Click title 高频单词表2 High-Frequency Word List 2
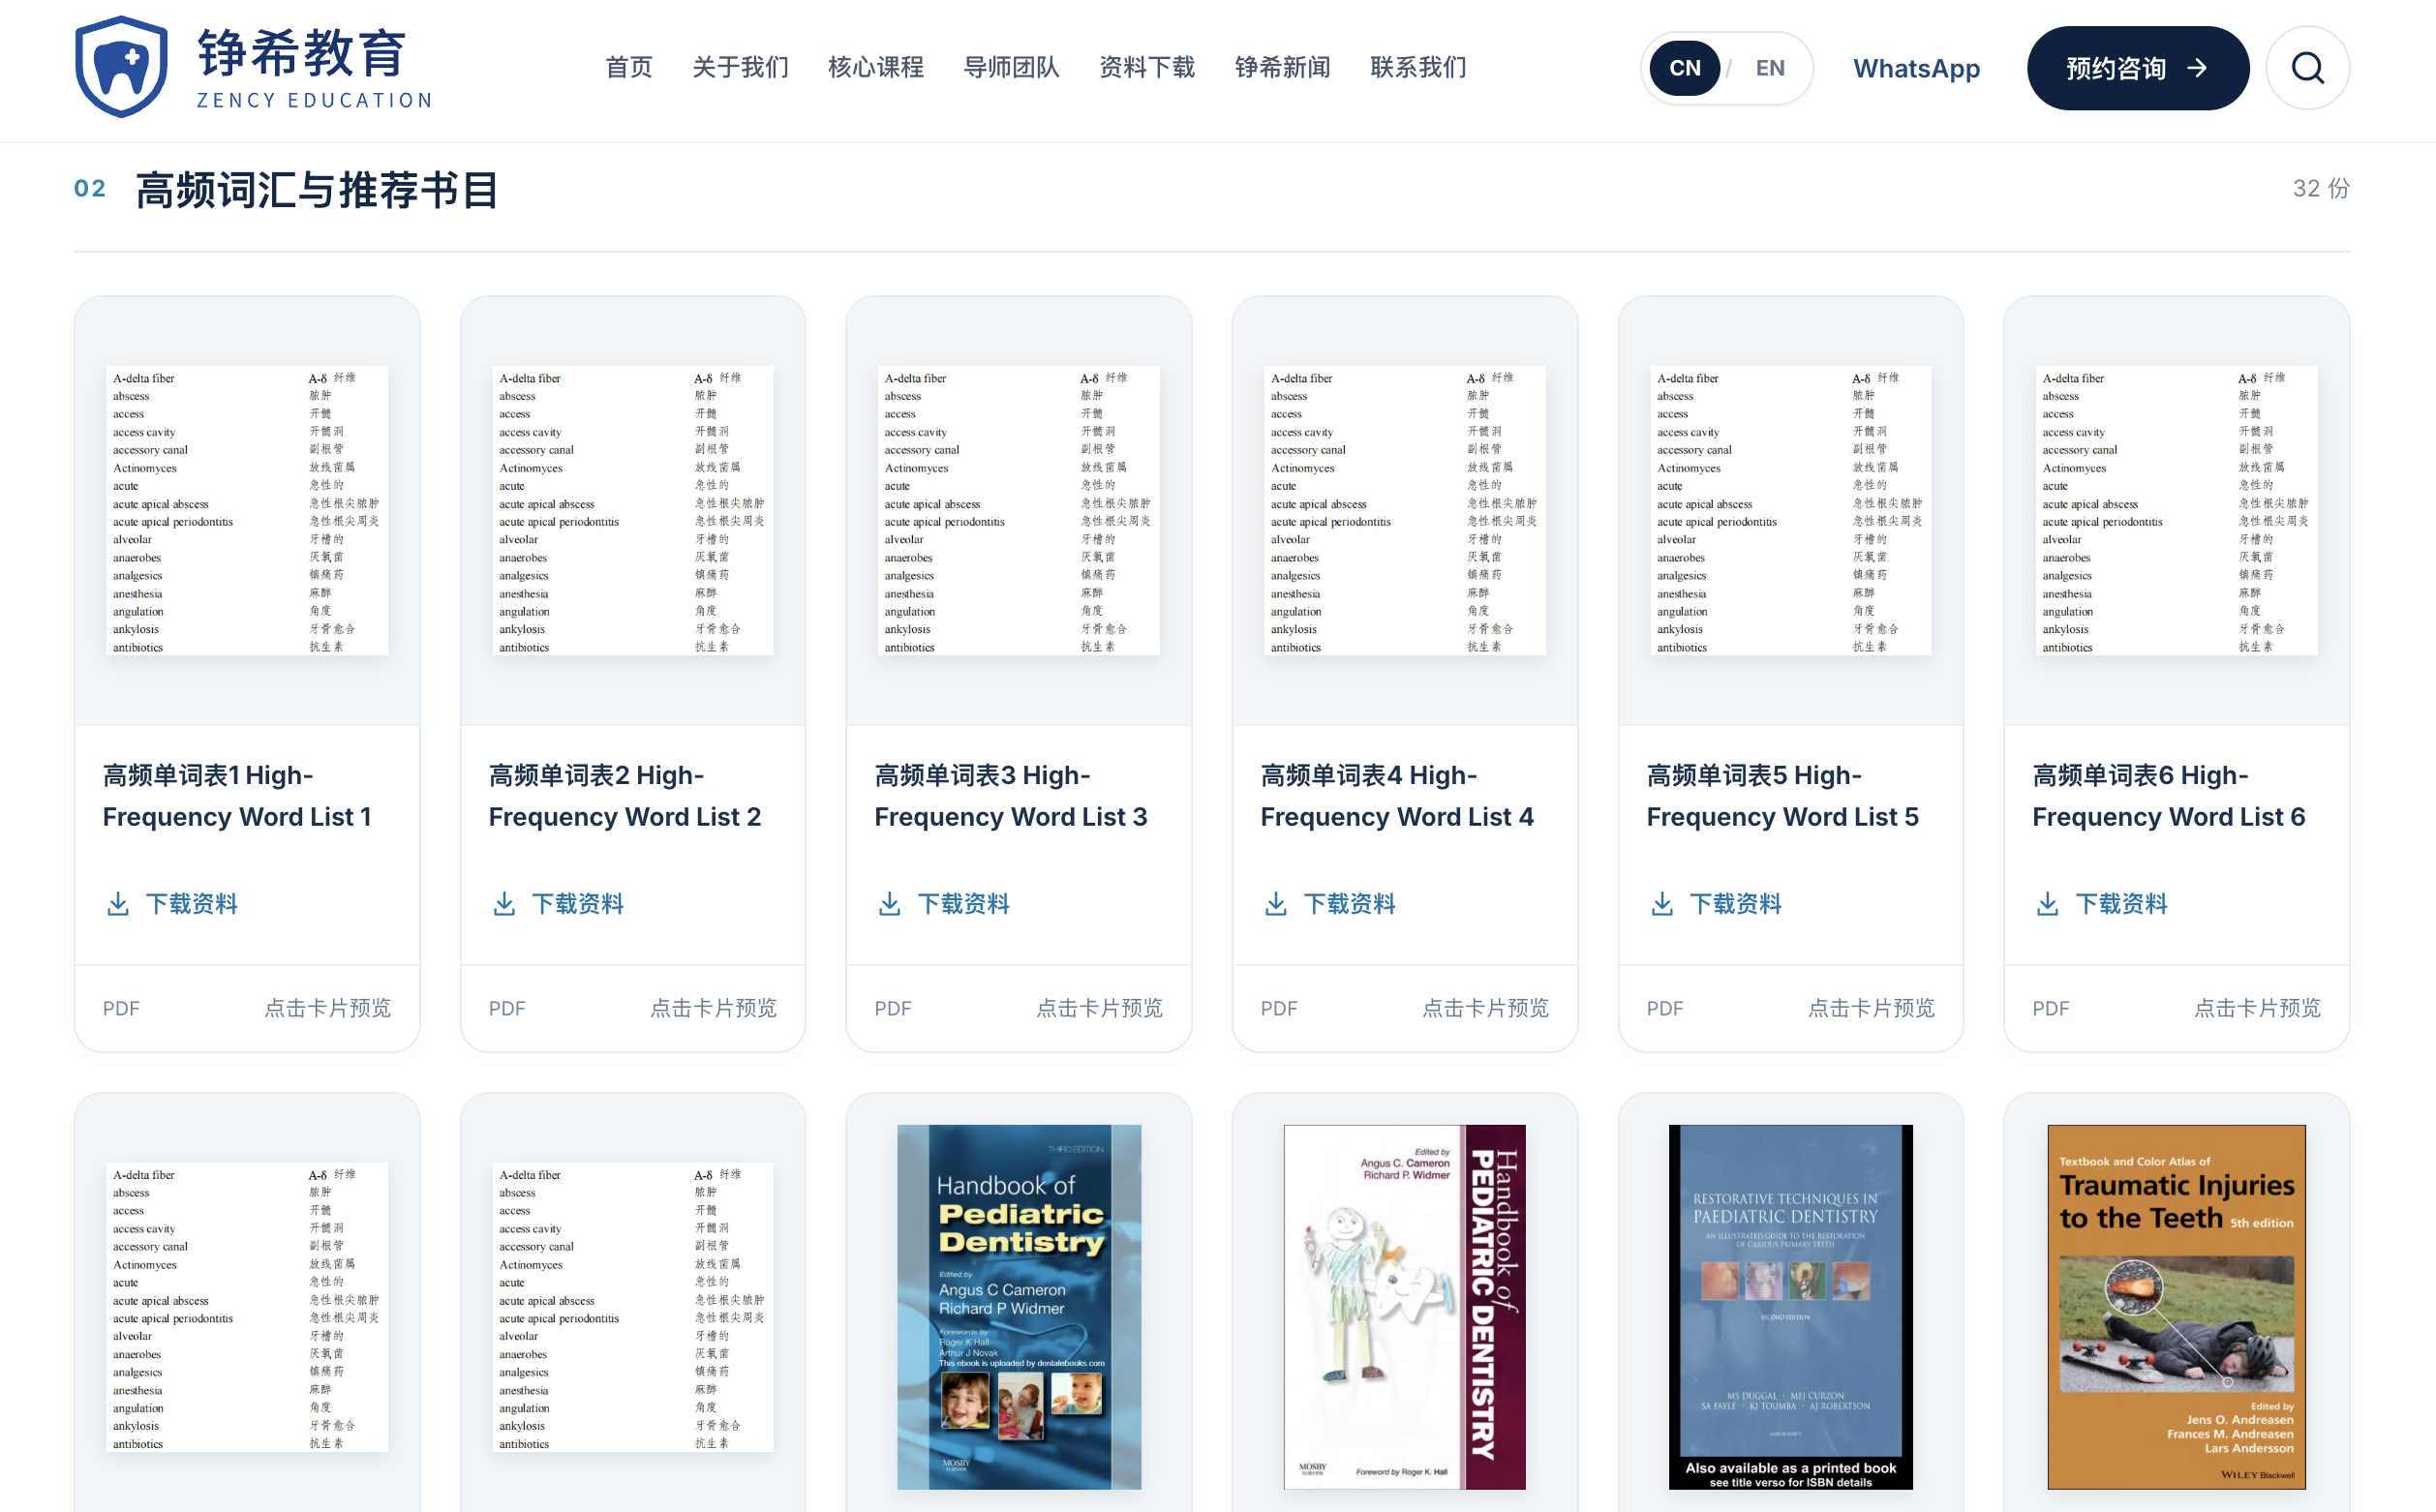The image size is (2436, 1512). [625, 796]
